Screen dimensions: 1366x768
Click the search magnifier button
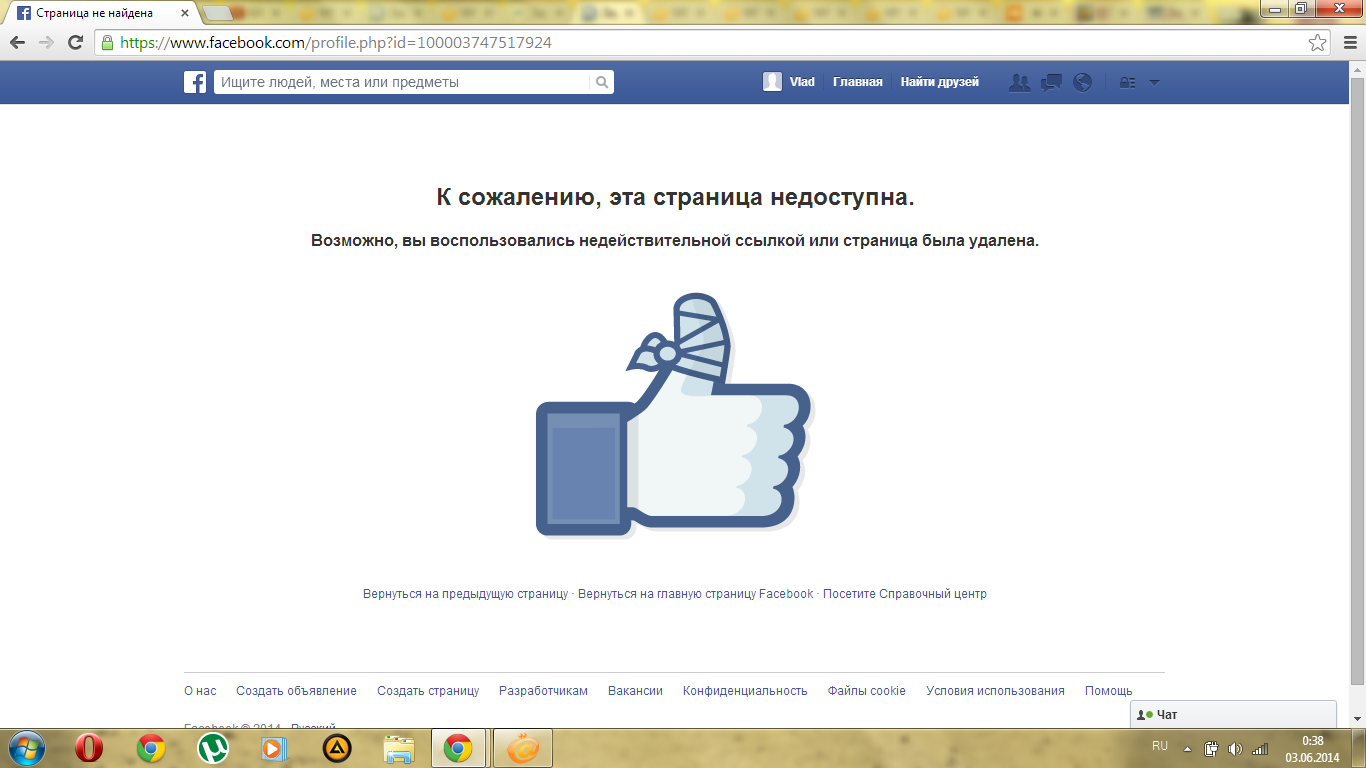602,82
